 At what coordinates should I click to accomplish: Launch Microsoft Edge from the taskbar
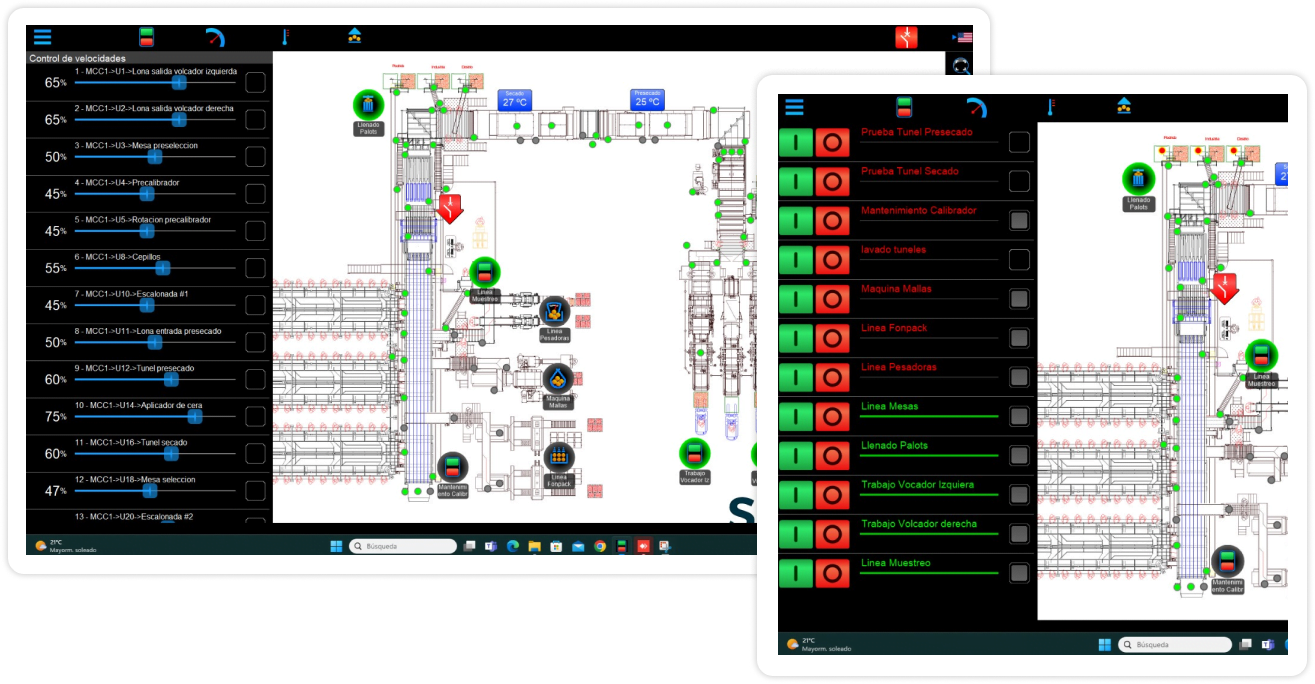click(512, 546)
